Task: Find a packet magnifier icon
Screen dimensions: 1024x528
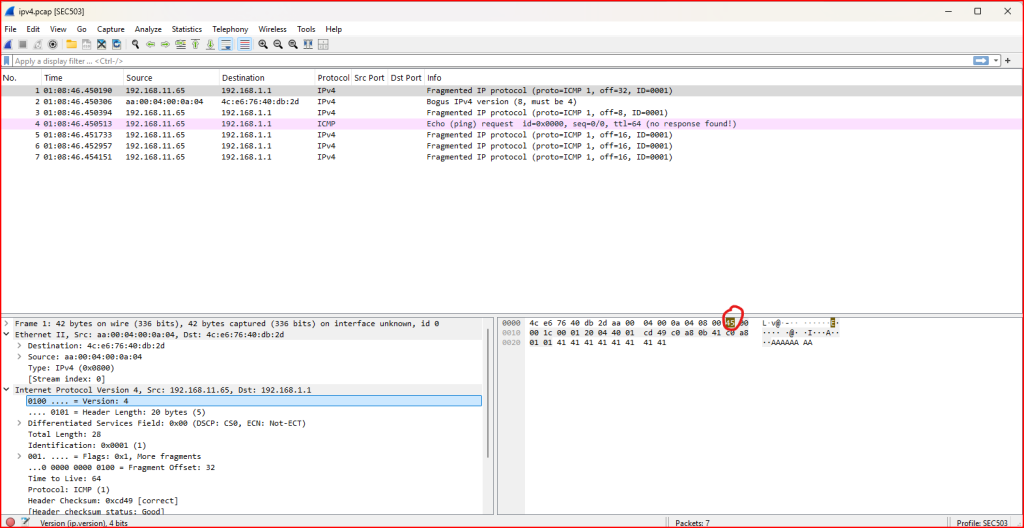Action: (135, 44)
